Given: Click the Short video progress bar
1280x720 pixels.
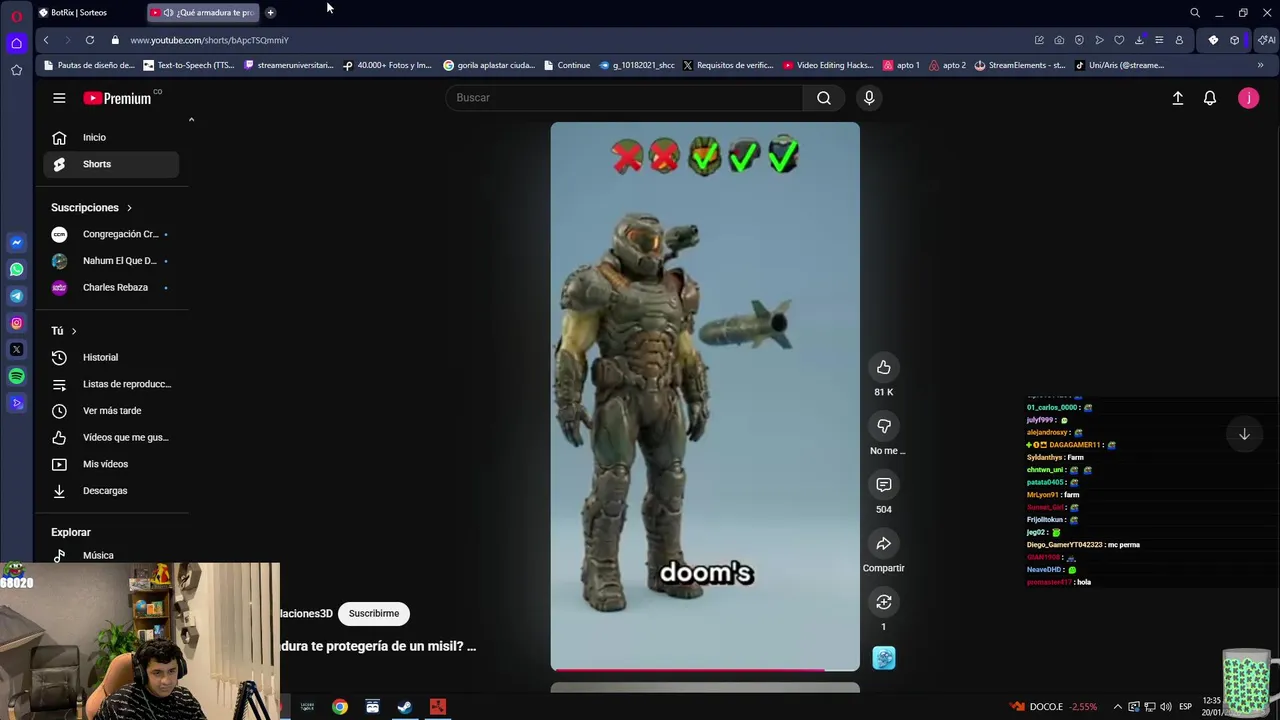Looking at the screenshot, I should 705,670.
